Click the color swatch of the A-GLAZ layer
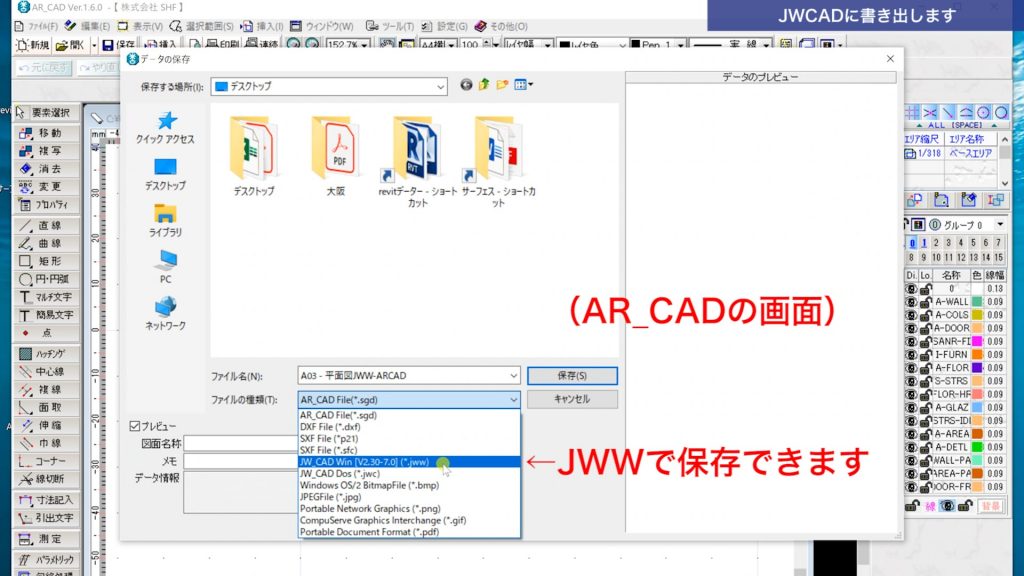The height and width of the screenshot is (576, 1024). pyautogui.click(x=977, y=406)
